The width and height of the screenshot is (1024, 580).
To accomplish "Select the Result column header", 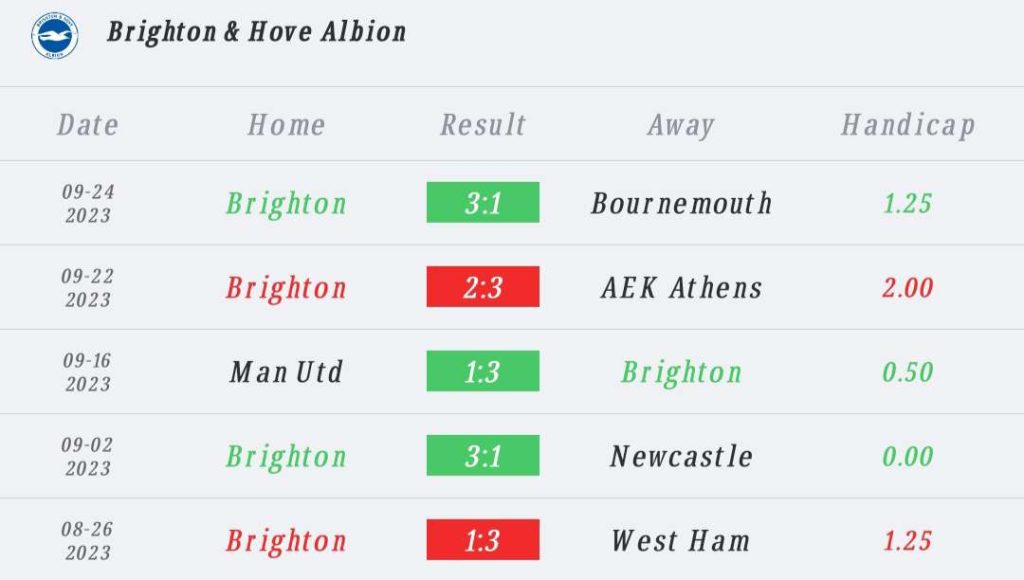I will (x=483, y=125).
